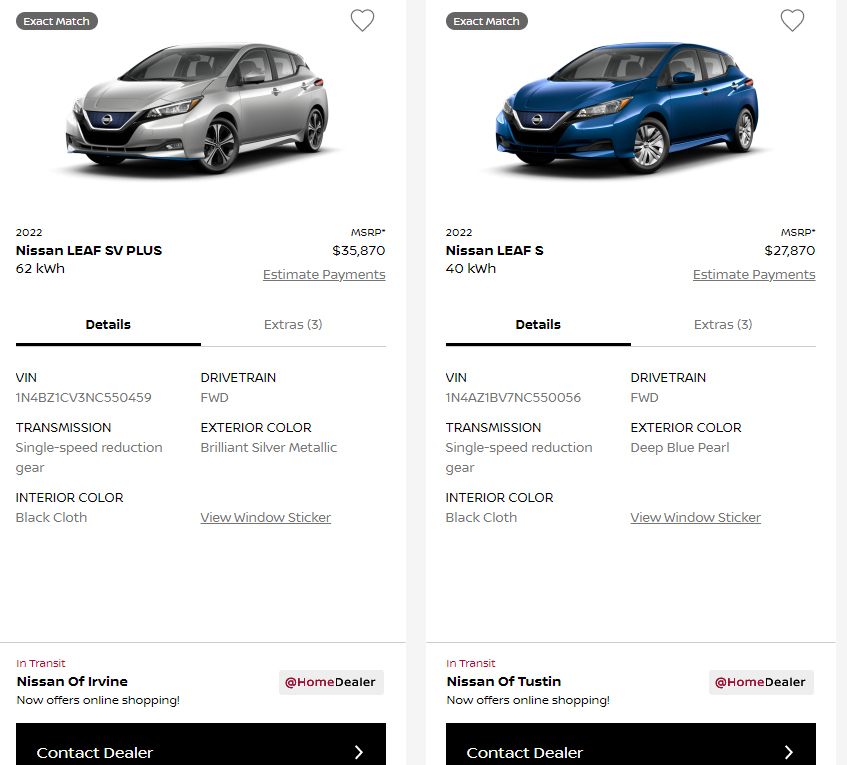The width and height of the screenshot is (847, 765).
Task: Open Extras (3) tab for LEAF SV PLUS
Action: [293, 325]
